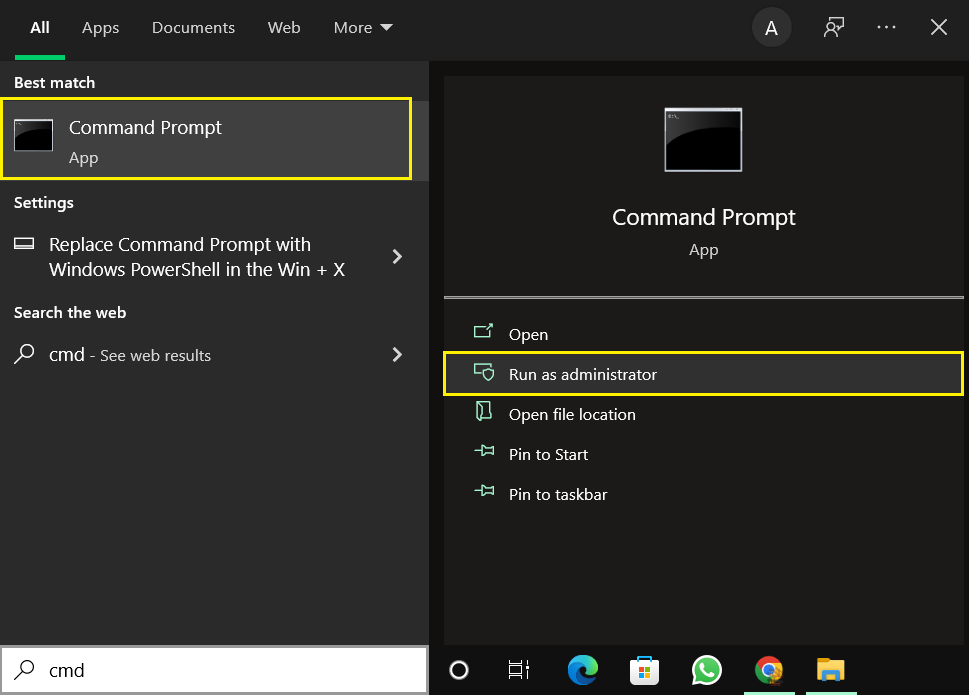Click the Task View icon
The width and height of the screenshot is (969, 695).
coord(520,671)
